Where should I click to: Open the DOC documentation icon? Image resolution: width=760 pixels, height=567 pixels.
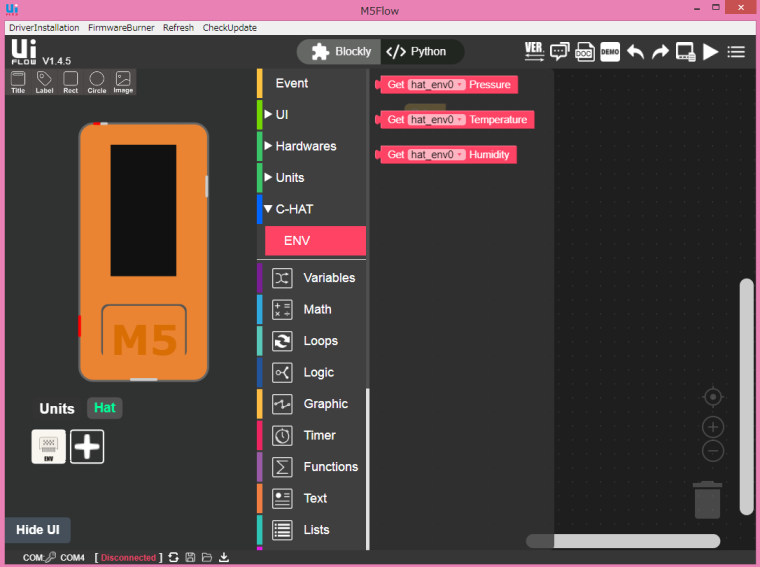(x=585, y=51)
